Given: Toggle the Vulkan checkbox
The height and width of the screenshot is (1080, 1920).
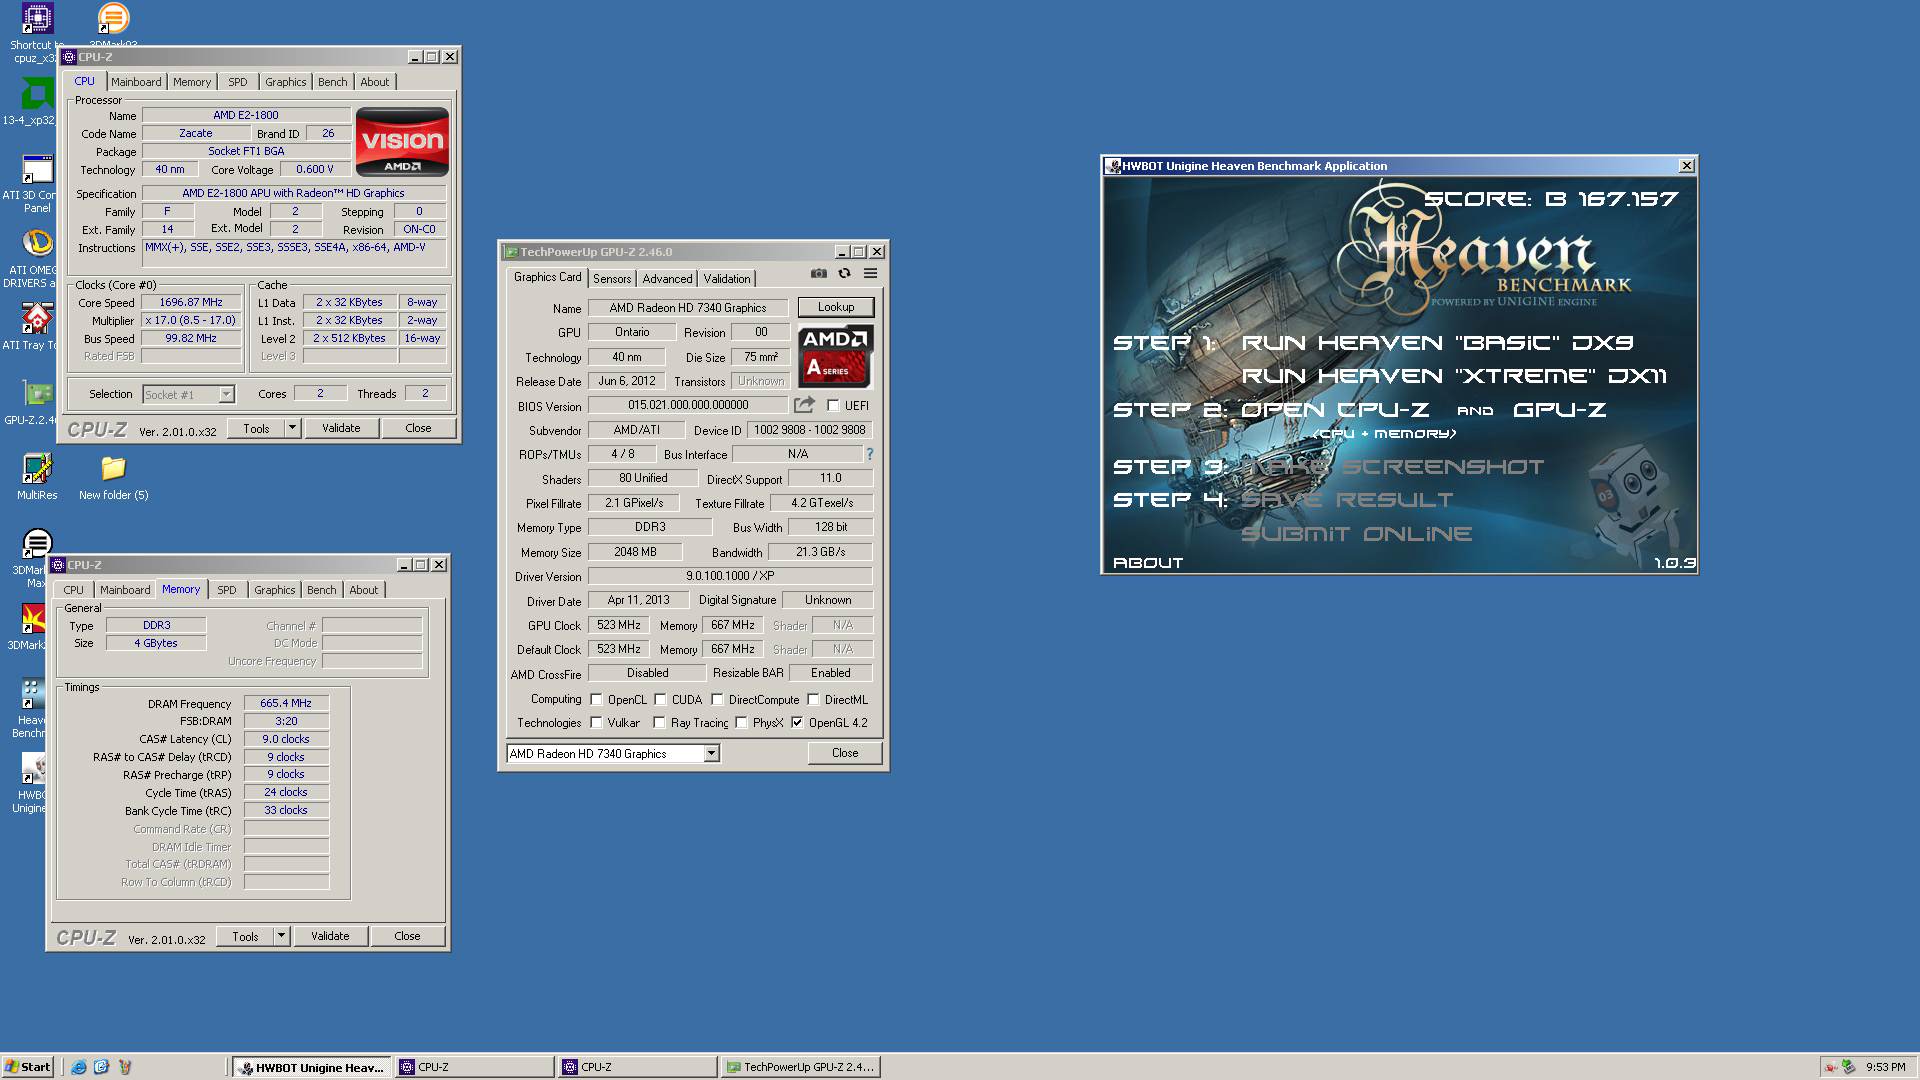Looking at the screenshot, I should click(597, 723).
